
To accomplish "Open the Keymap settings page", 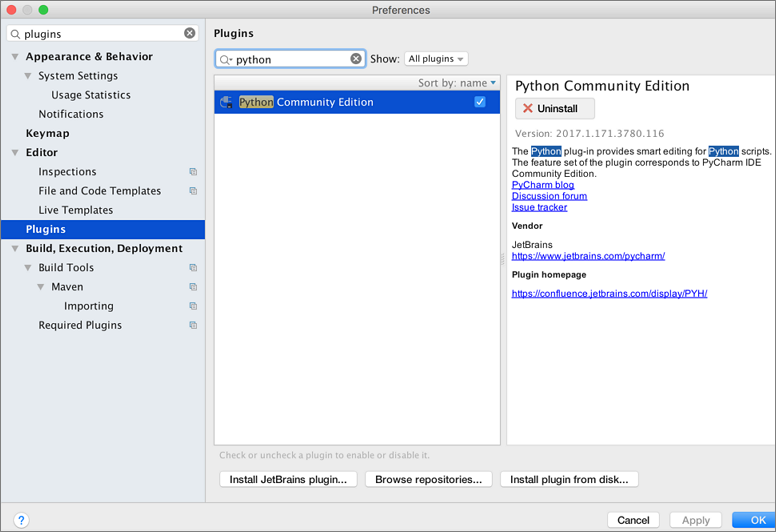I will [x=48, y=134].
